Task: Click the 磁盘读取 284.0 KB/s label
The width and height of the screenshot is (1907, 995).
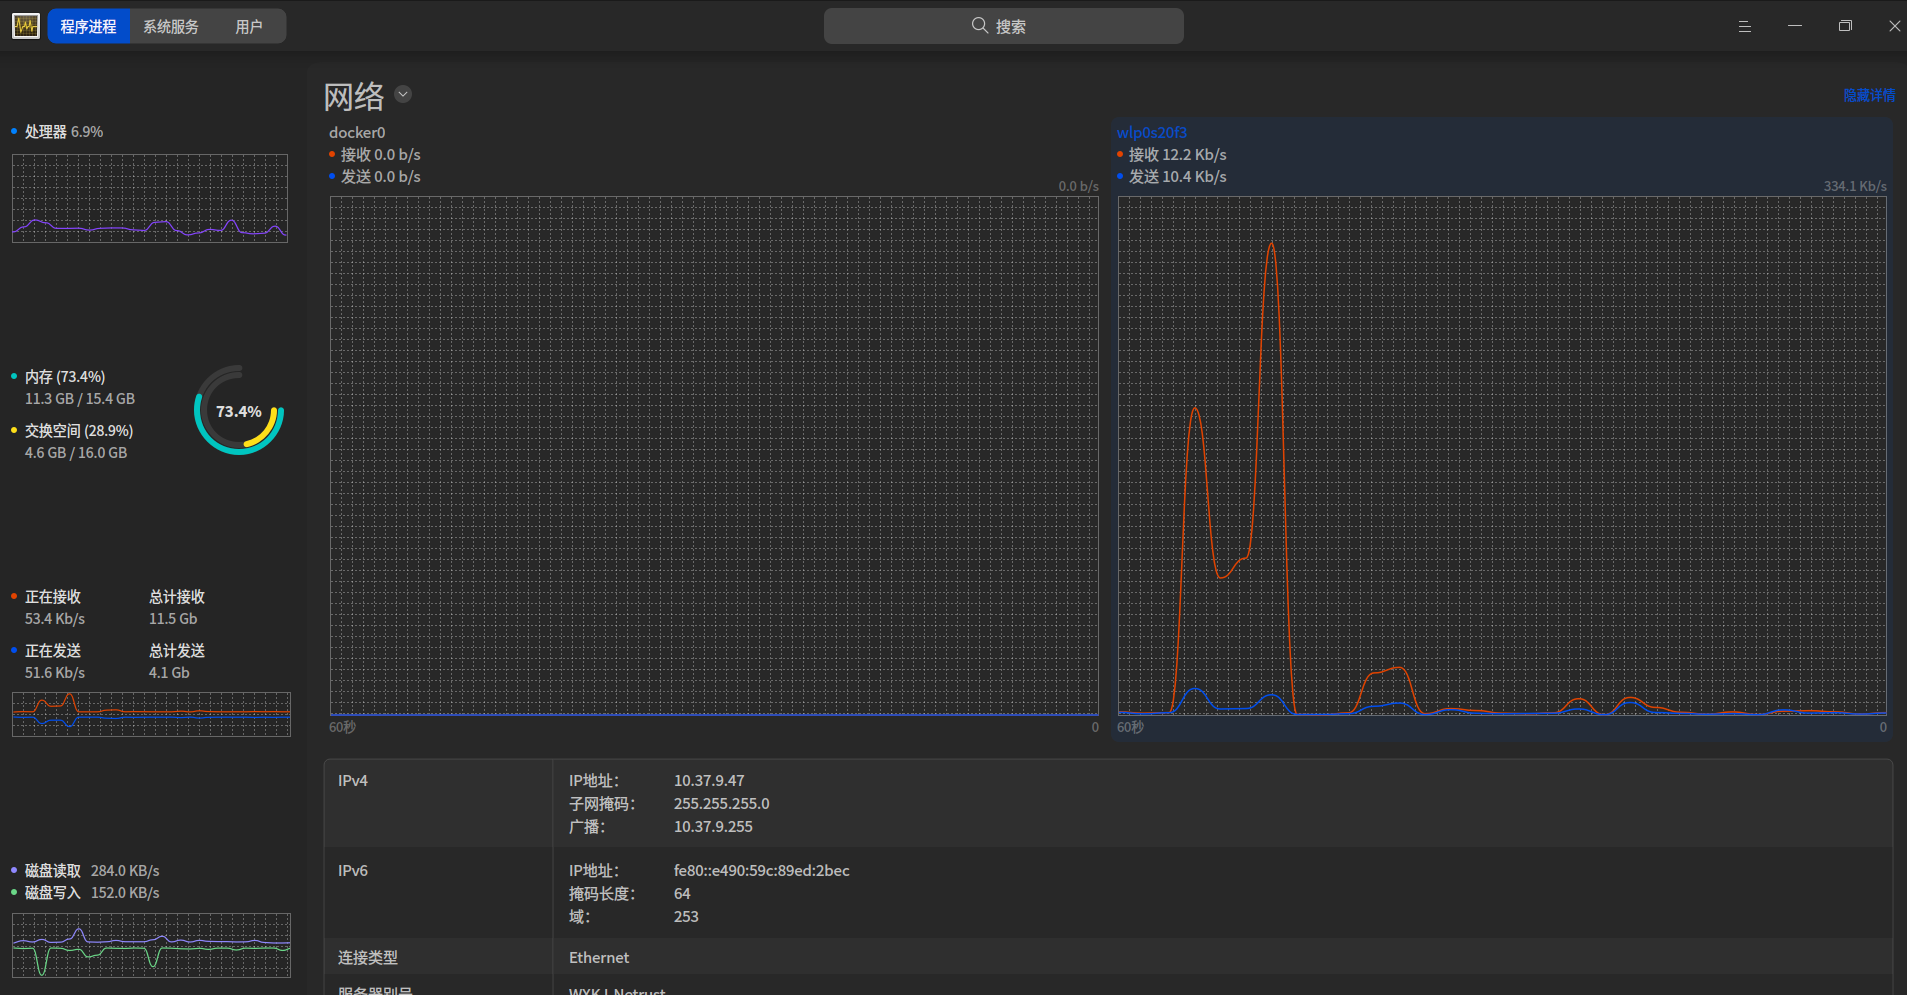Action: pos(92,871)
